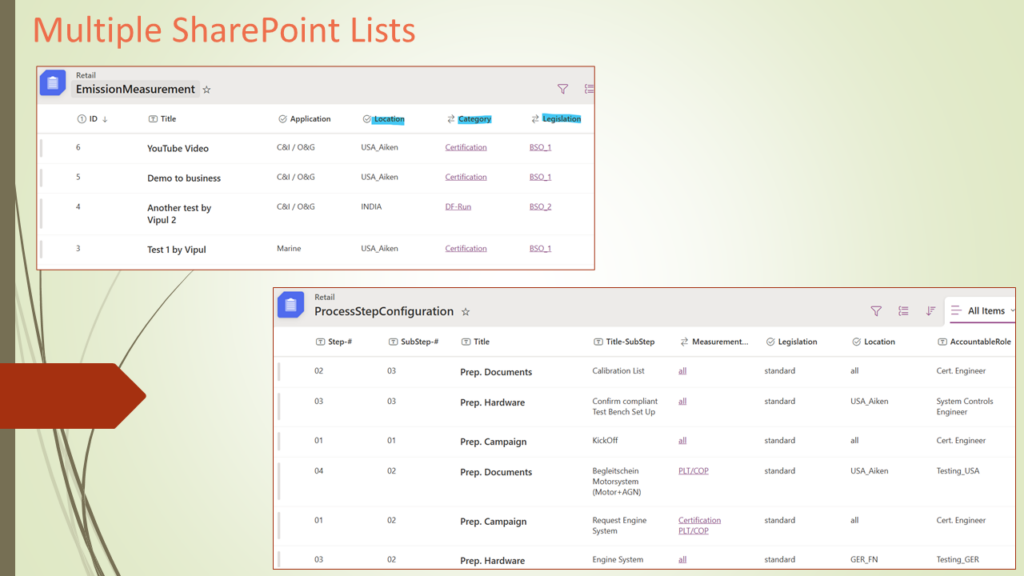This screenshot has height=576, width=1024.
Task: Click the ProcessStepConfiguration list icon
Action: pos(291,305)
